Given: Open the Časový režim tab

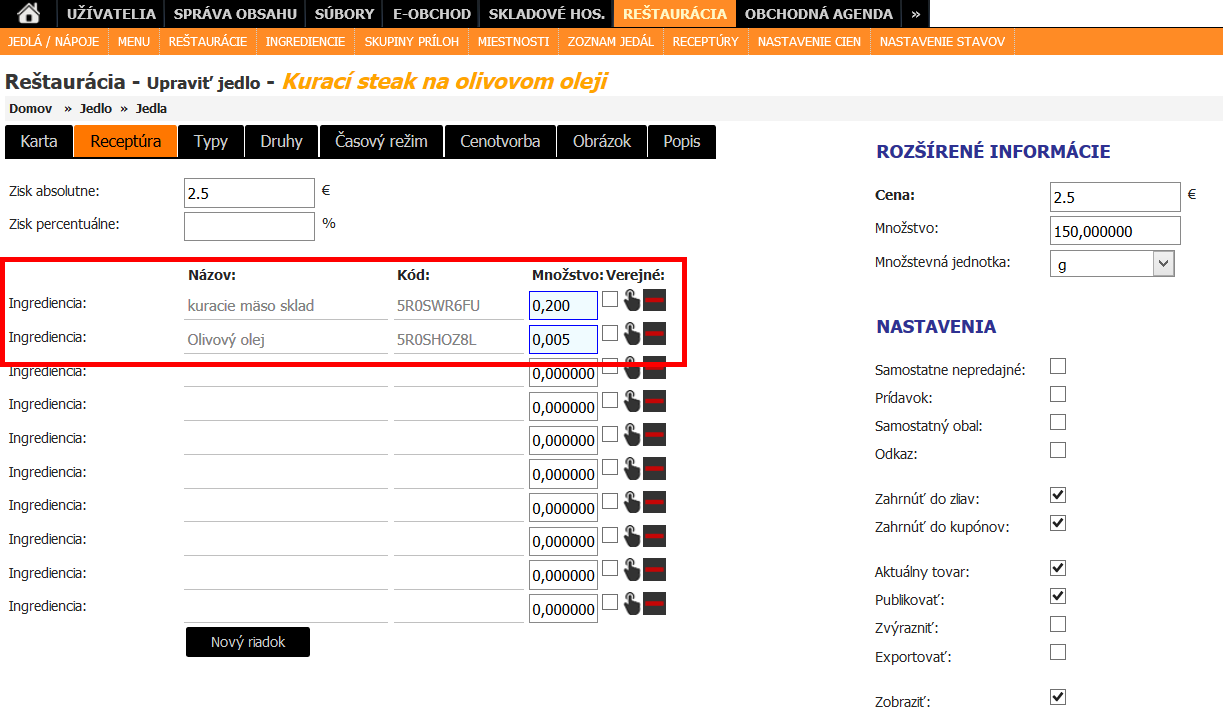Looking at the screenshot, I should pos(381,142).
